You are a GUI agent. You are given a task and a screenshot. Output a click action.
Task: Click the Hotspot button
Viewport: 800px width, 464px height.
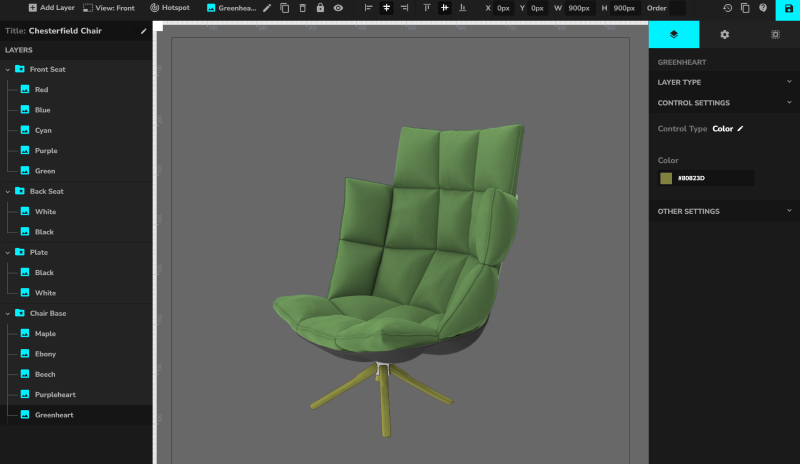(x=169, y=8)
